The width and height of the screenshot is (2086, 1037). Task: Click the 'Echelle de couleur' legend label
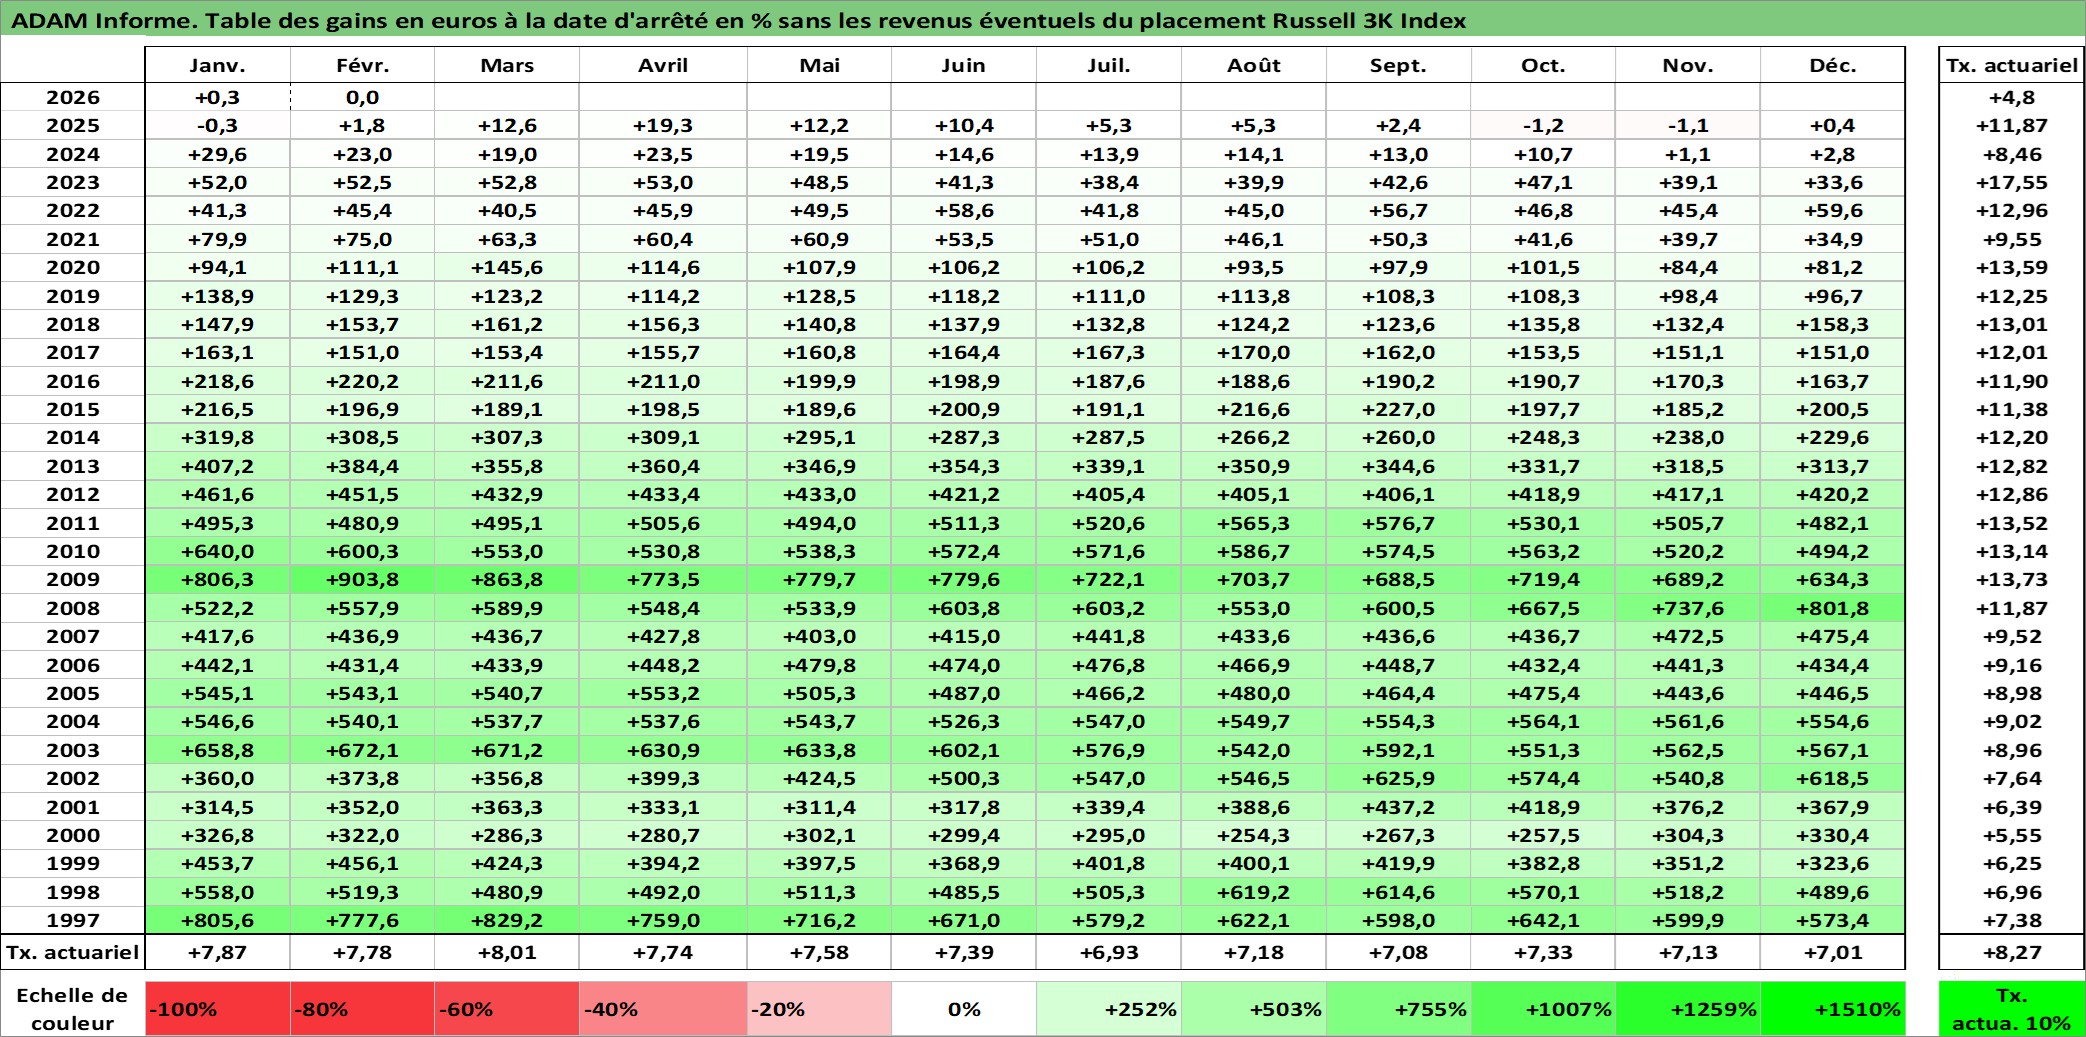point(73,1009)
